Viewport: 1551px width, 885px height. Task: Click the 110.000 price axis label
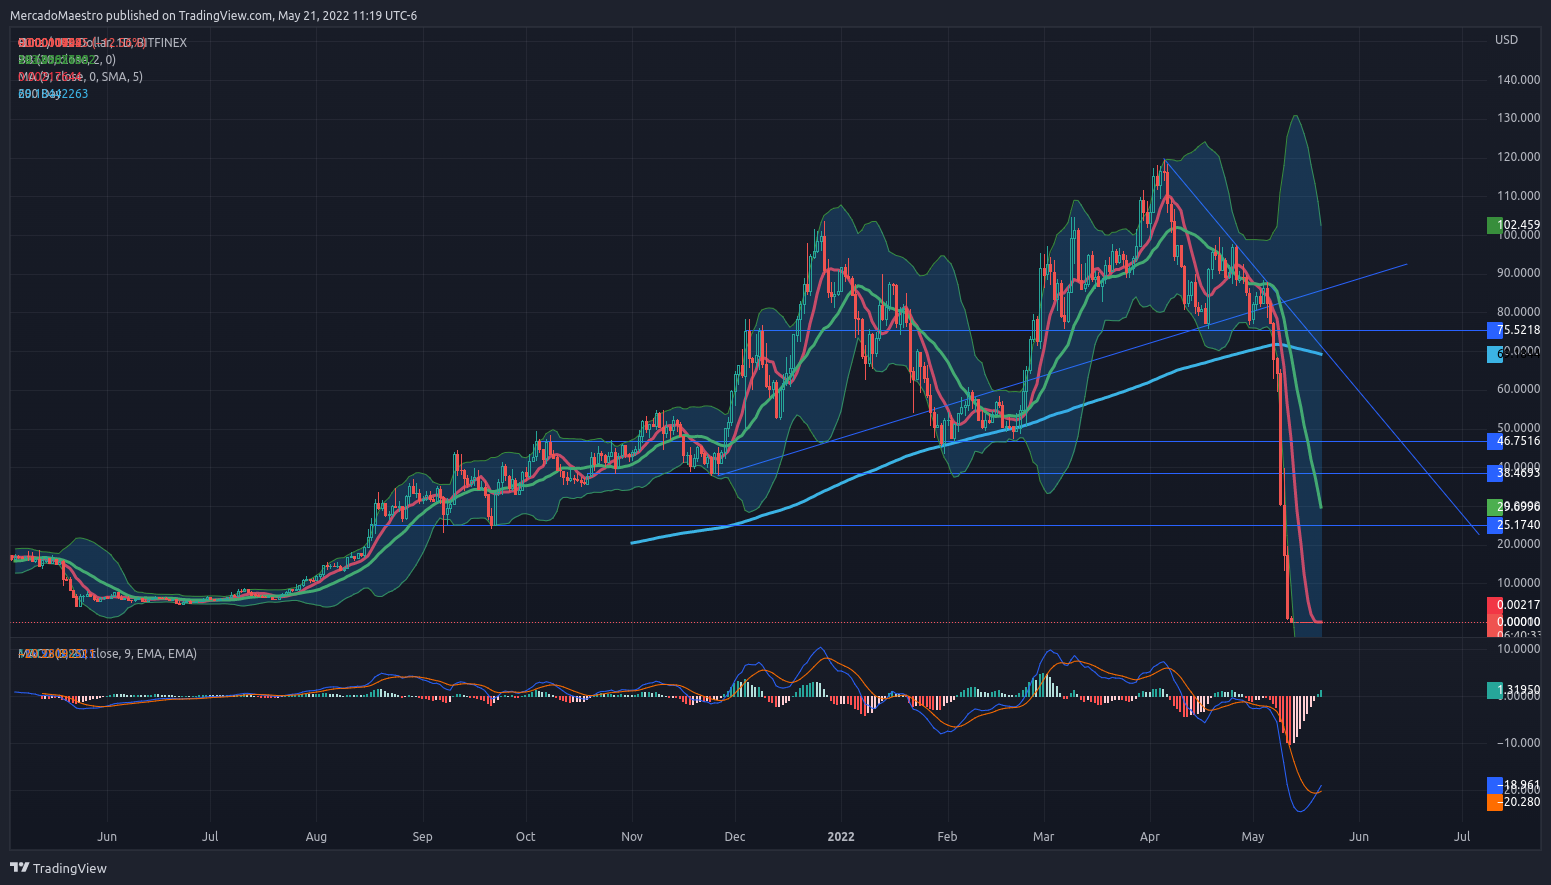(1518, 196)
